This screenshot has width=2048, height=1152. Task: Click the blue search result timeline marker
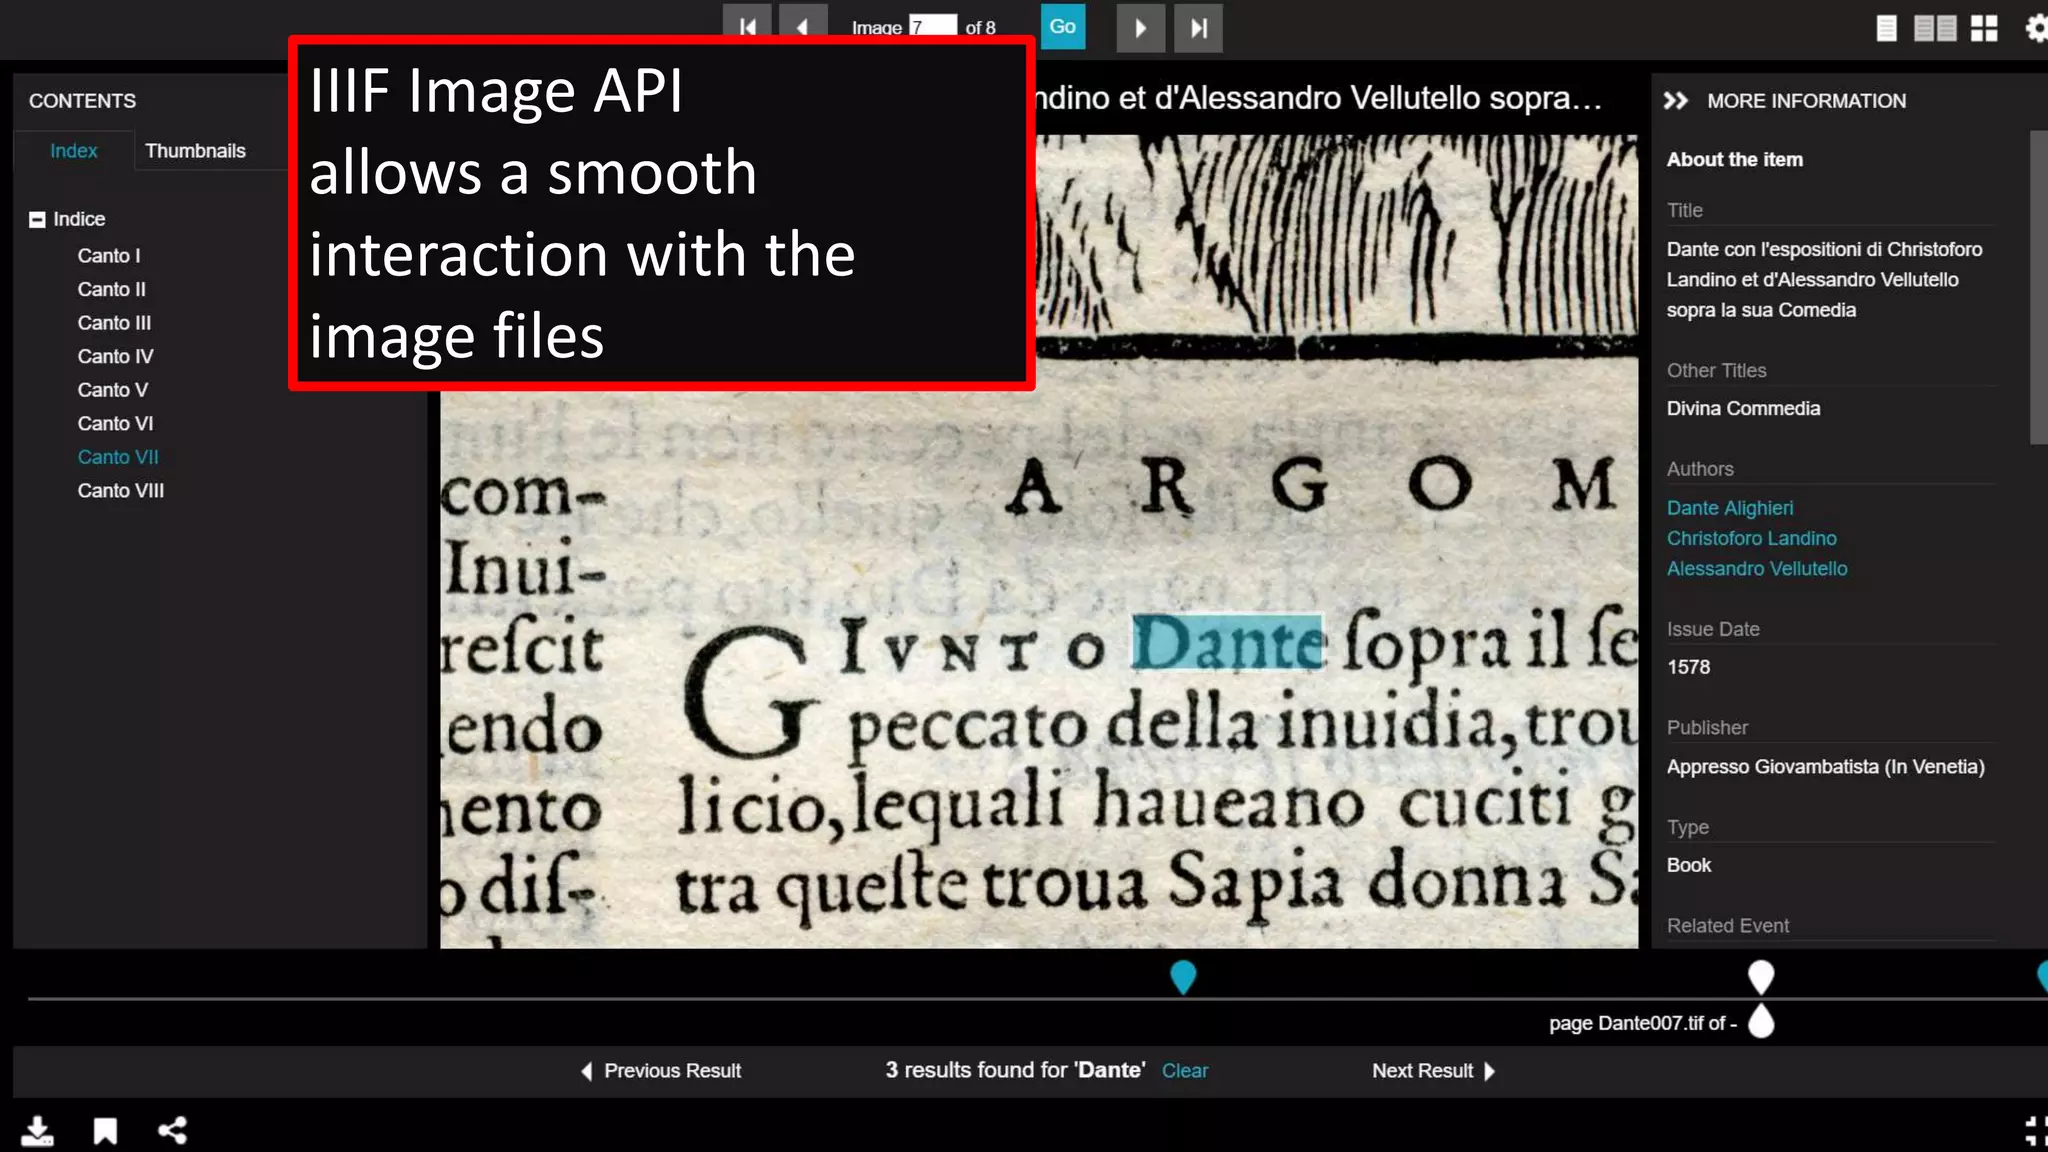[1183, 977]
